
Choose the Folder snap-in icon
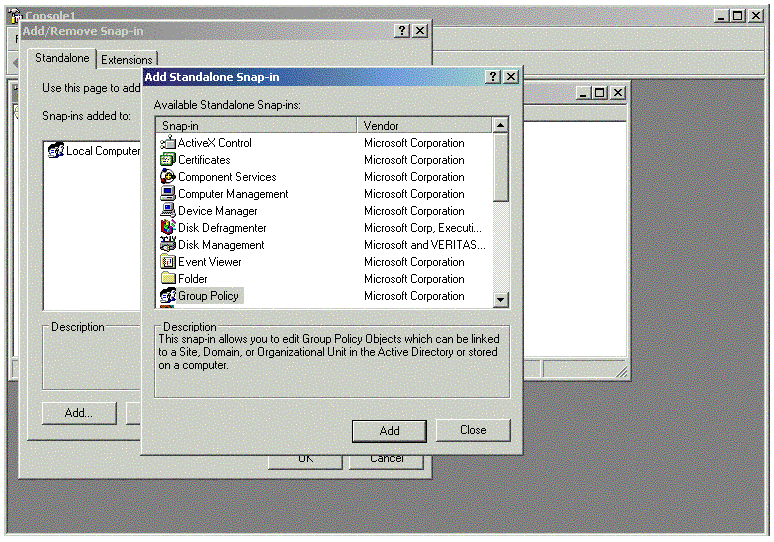point(168,279)
